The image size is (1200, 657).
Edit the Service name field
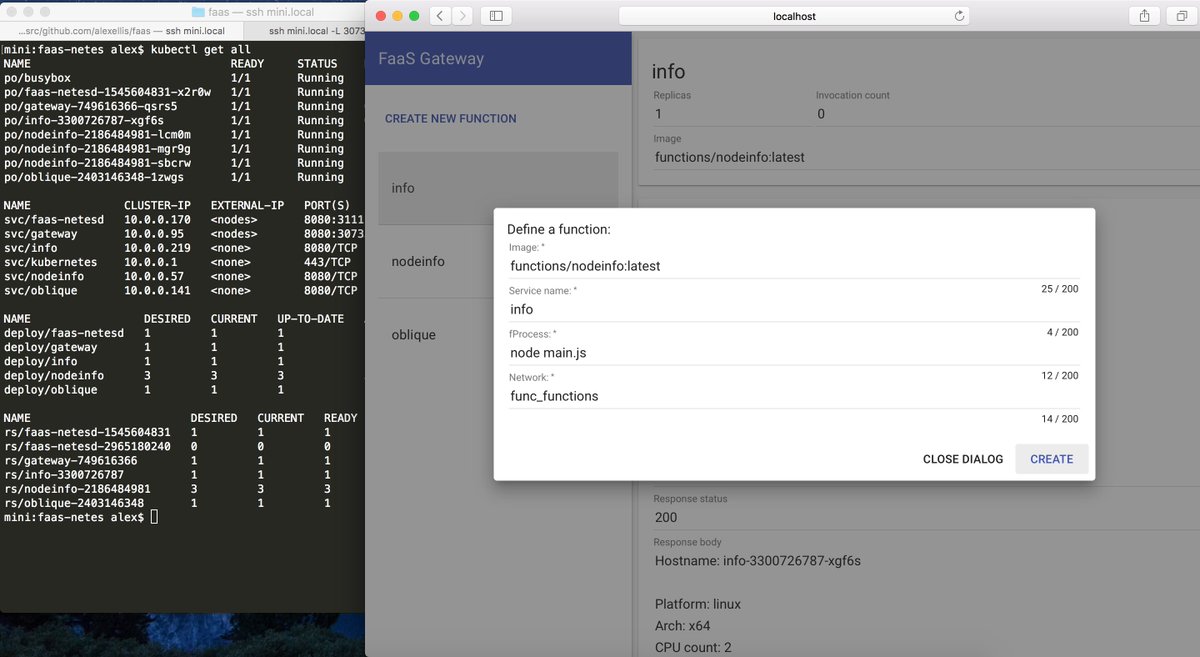point(794,309)
